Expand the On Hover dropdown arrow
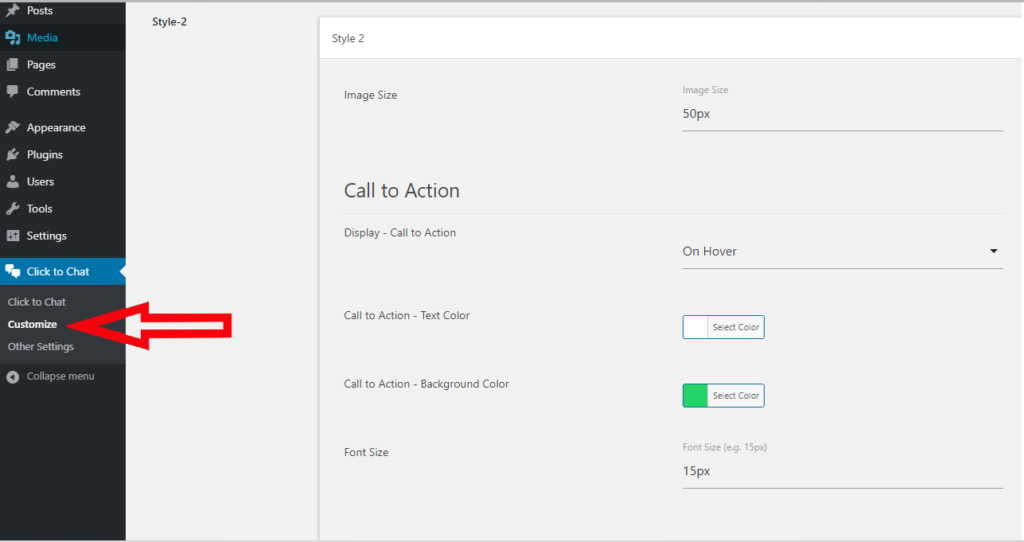 coord(993,251)
